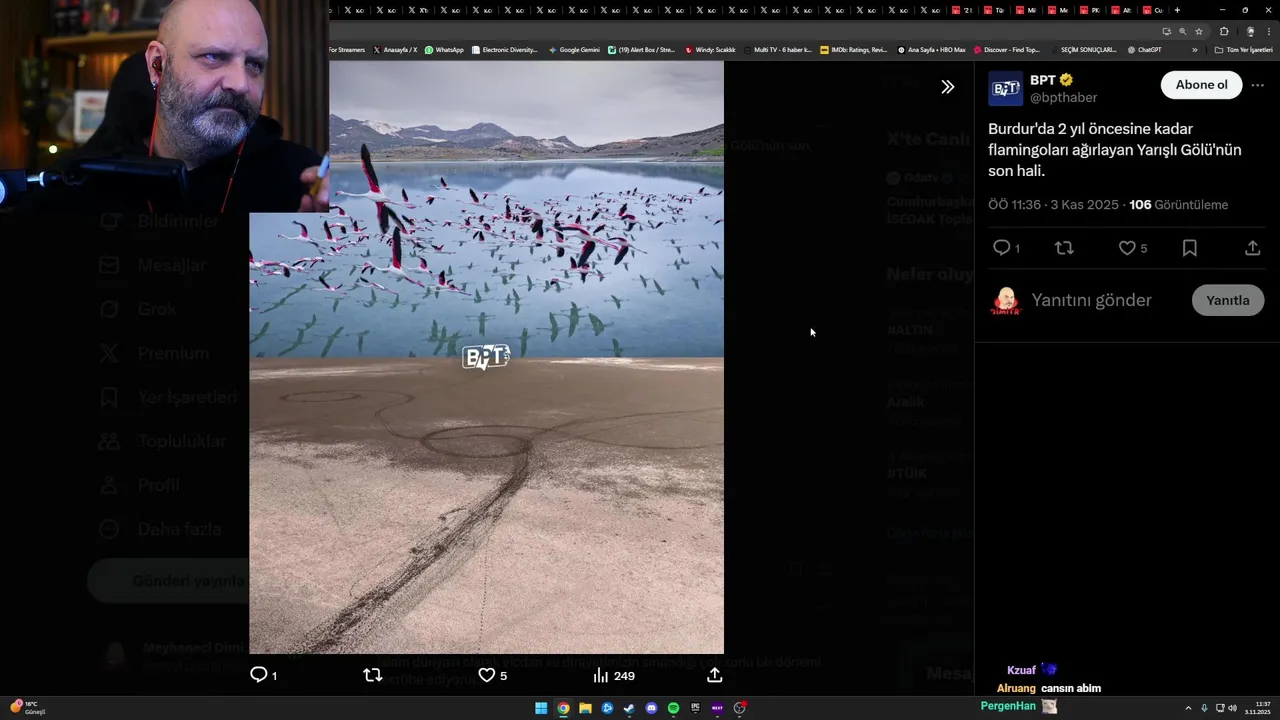Open Spotify from the taskbar
This screenshot has width=1280, height=720.
click(673, 708)
